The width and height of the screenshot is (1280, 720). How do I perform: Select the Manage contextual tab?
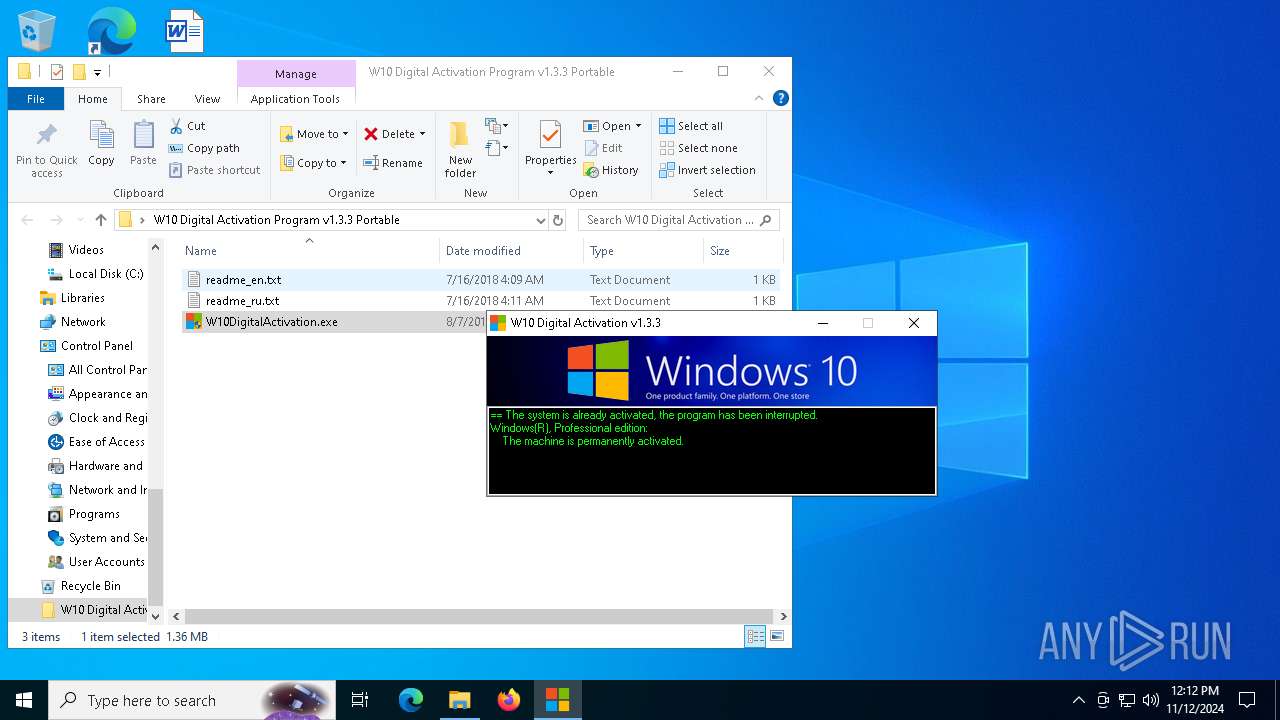[296, 74]
